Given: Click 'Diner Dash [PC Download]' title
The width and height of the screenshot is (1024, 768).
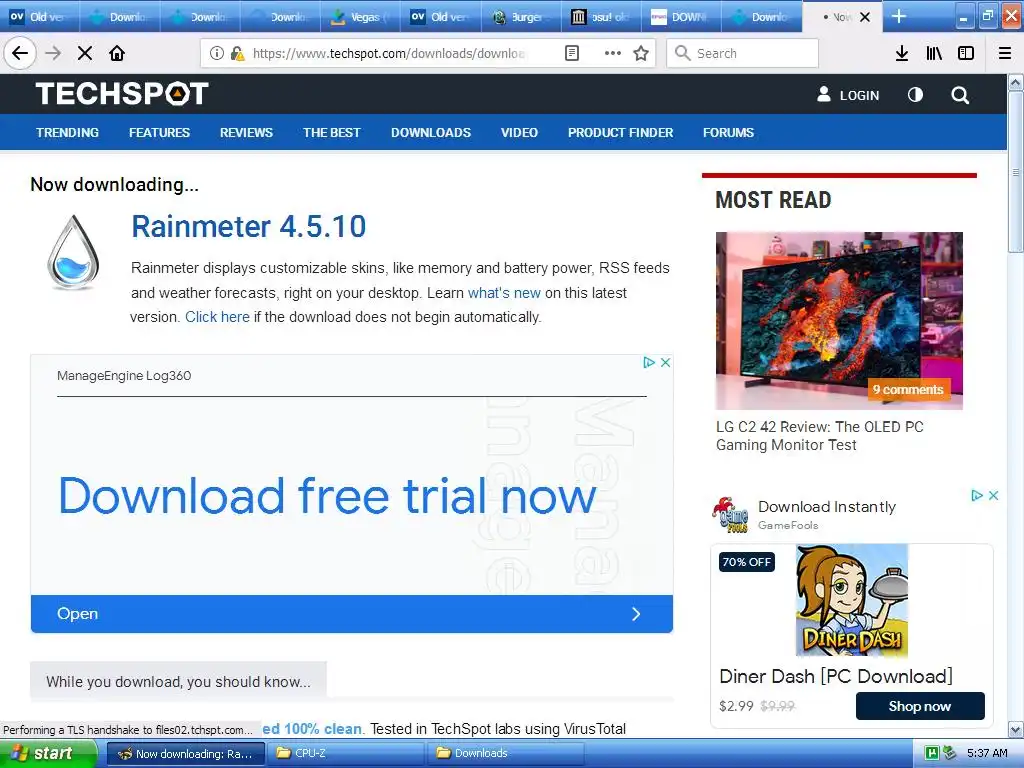Looking at the screenshot, I should point(836,676).
